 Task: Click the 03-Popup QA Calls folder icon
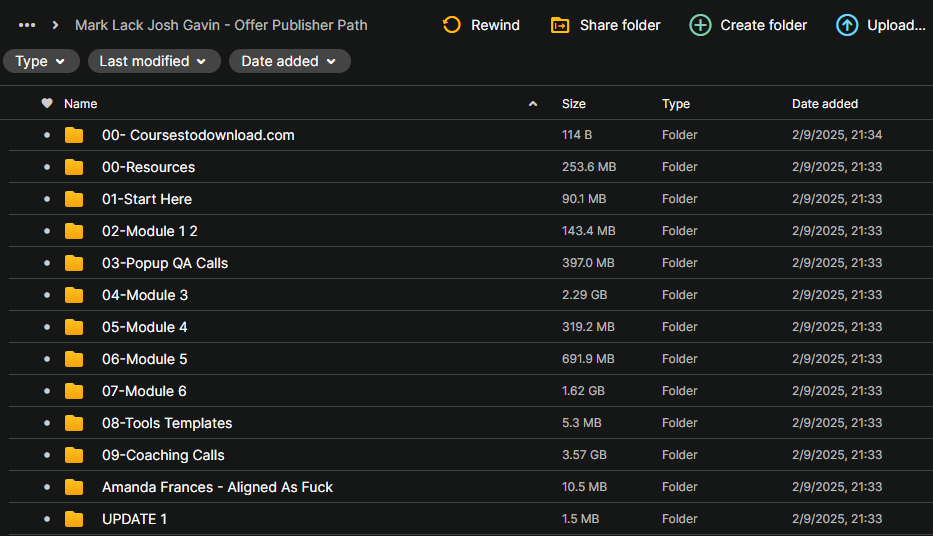(74, 263)
